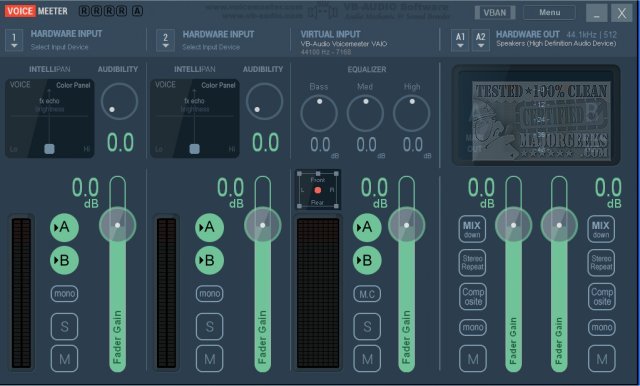Toggle M.C button on Virtual Input
640x386 pixels.
coord(367,294)
